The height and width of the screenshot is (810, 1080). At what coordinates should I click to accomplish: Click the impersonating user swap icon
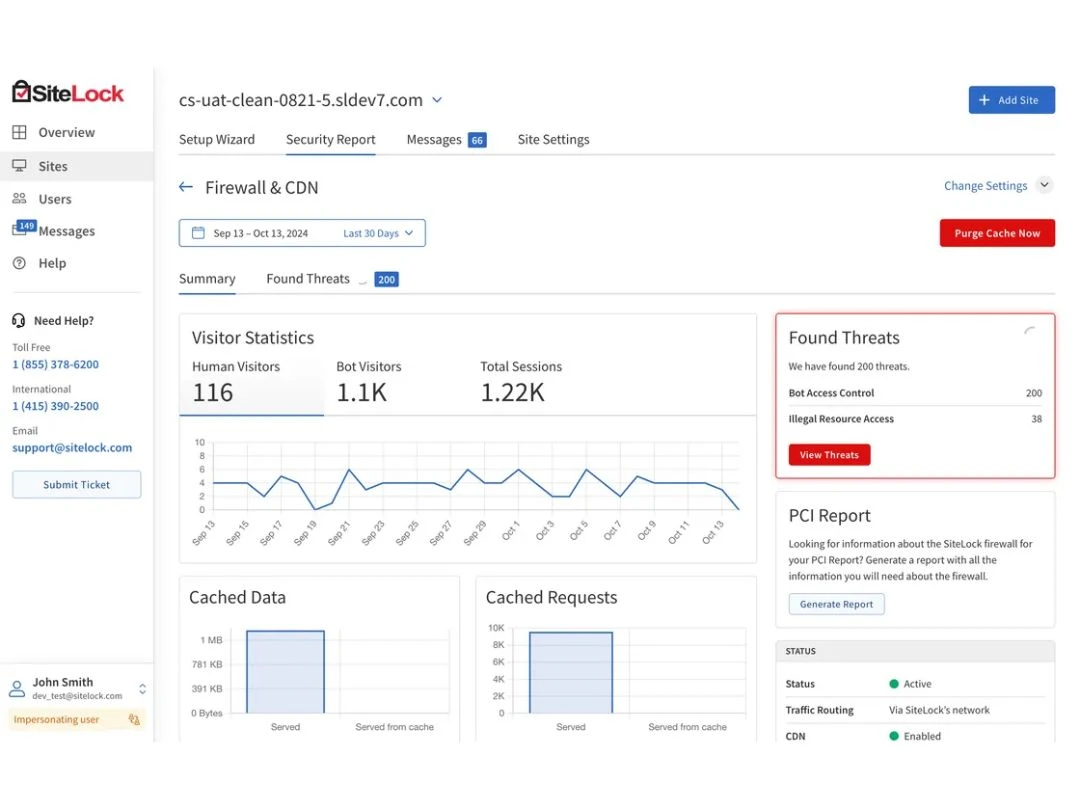point(134,720)
